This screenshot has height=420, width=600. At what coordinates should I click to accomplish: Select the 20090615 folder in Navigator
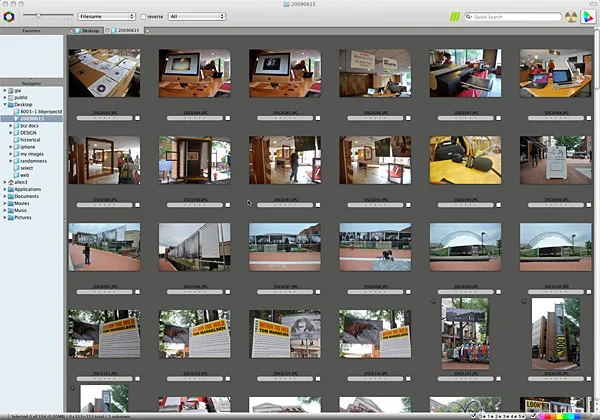click(31, 119)
